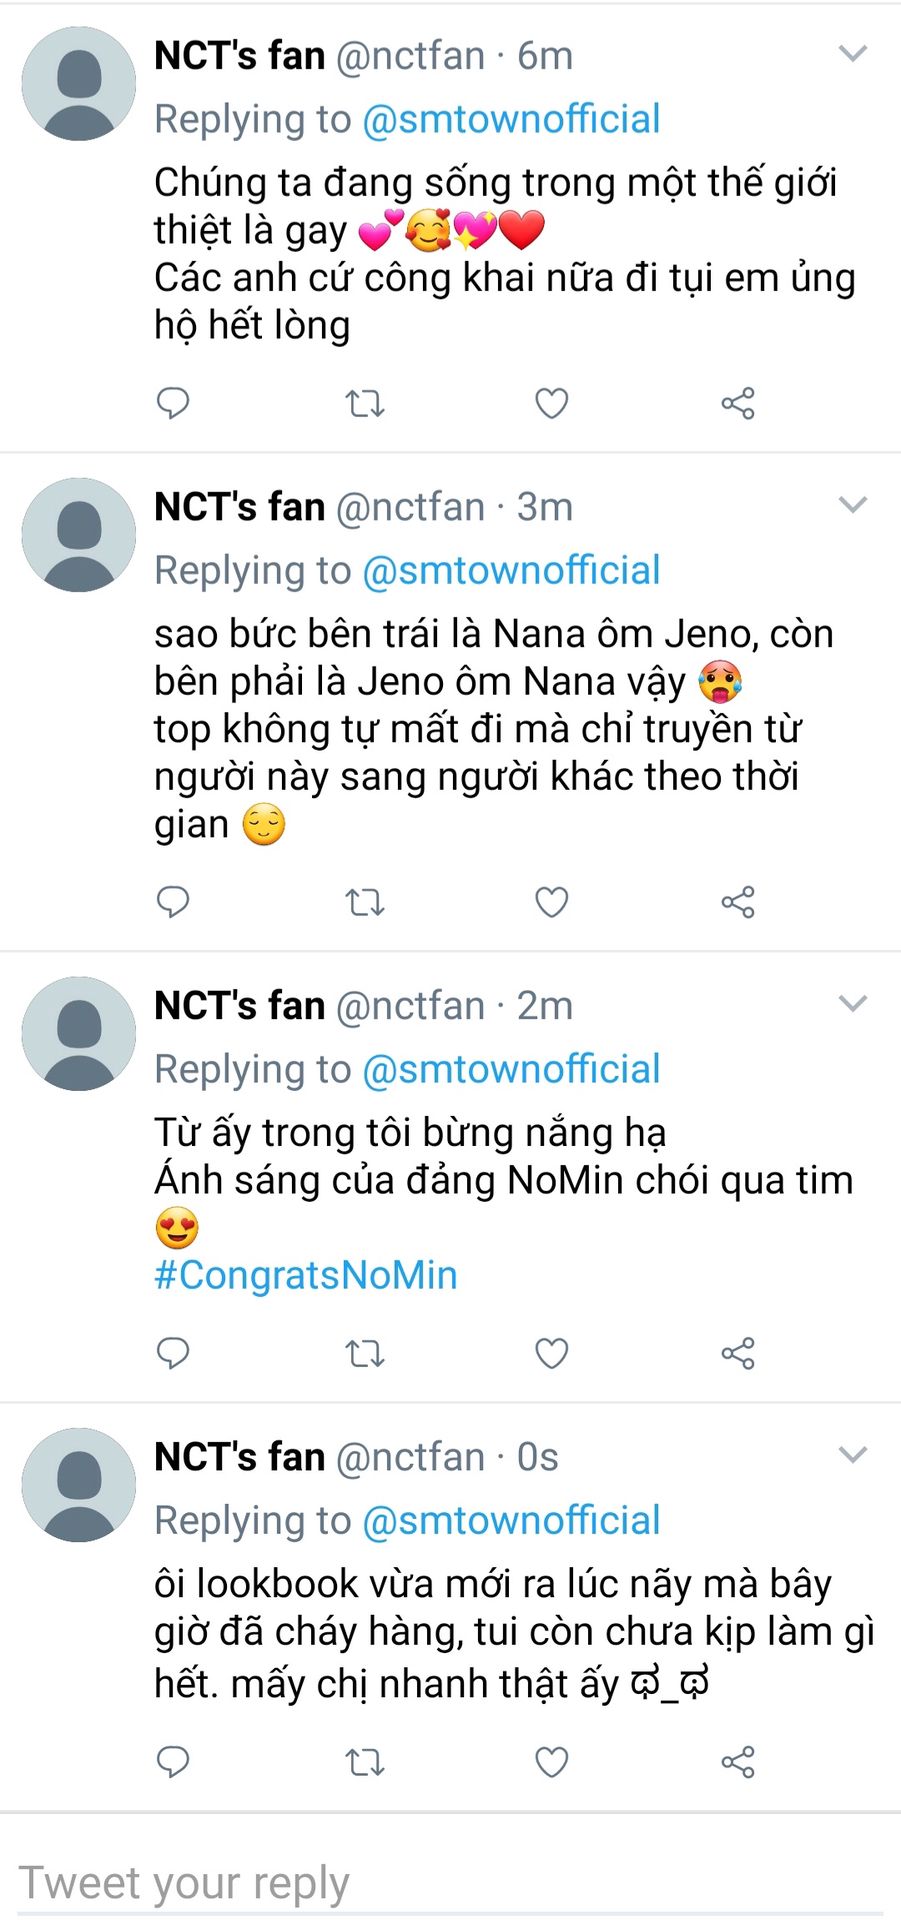
Task: Reply to the lookbook tweet
Action: [x=173, y=1761]
